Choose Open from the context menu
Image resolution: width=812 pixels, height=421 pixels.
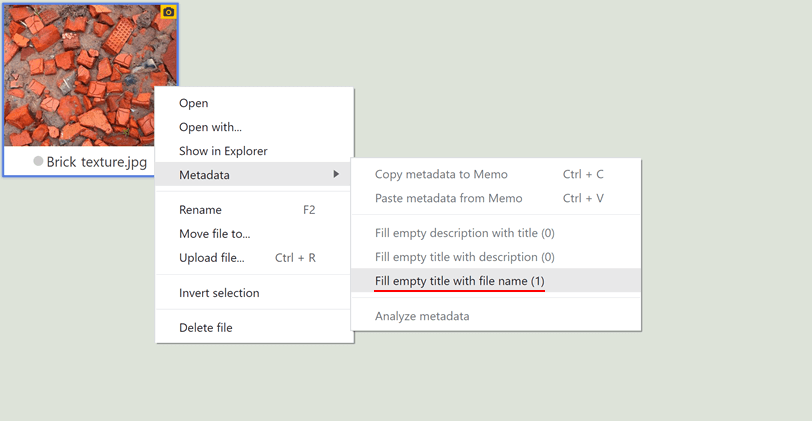click(254, 103)
